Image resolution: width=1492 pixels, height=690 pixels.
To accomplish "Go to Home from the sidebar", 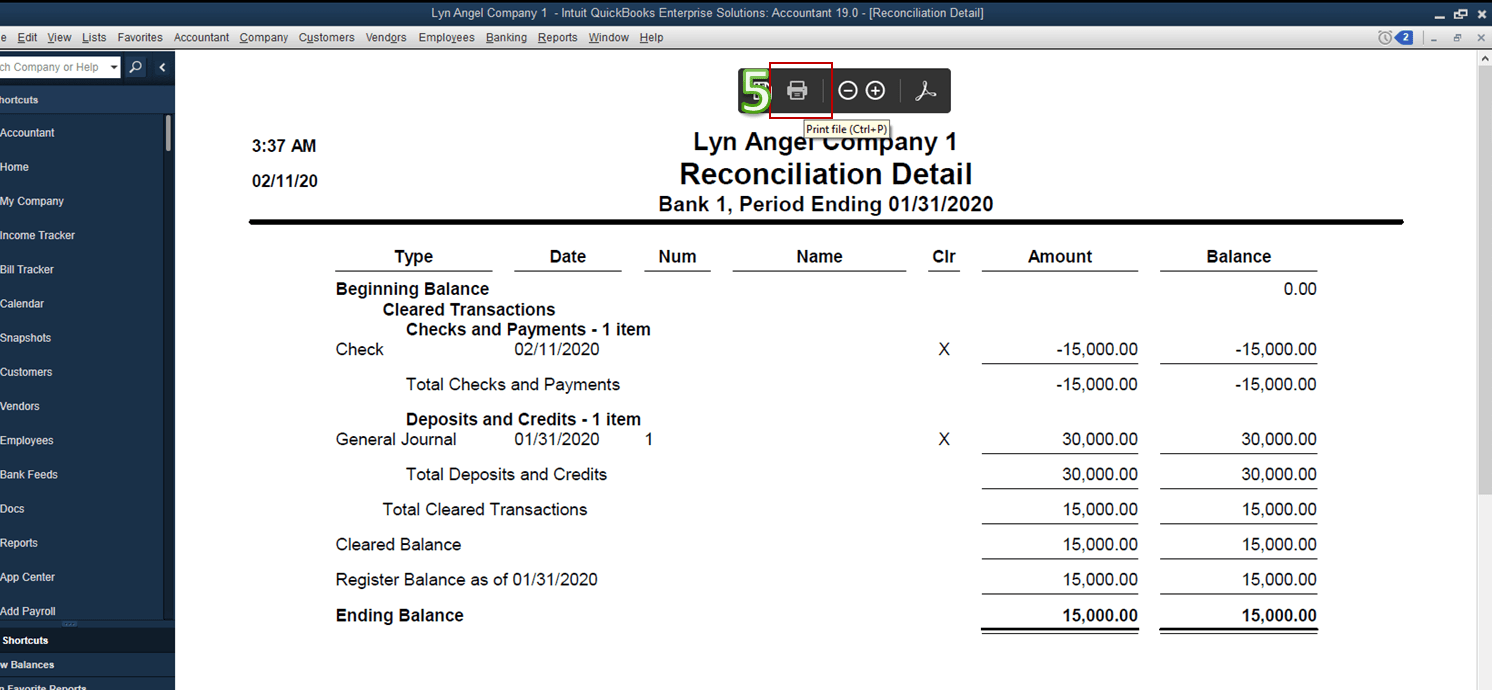I will 15,167.
